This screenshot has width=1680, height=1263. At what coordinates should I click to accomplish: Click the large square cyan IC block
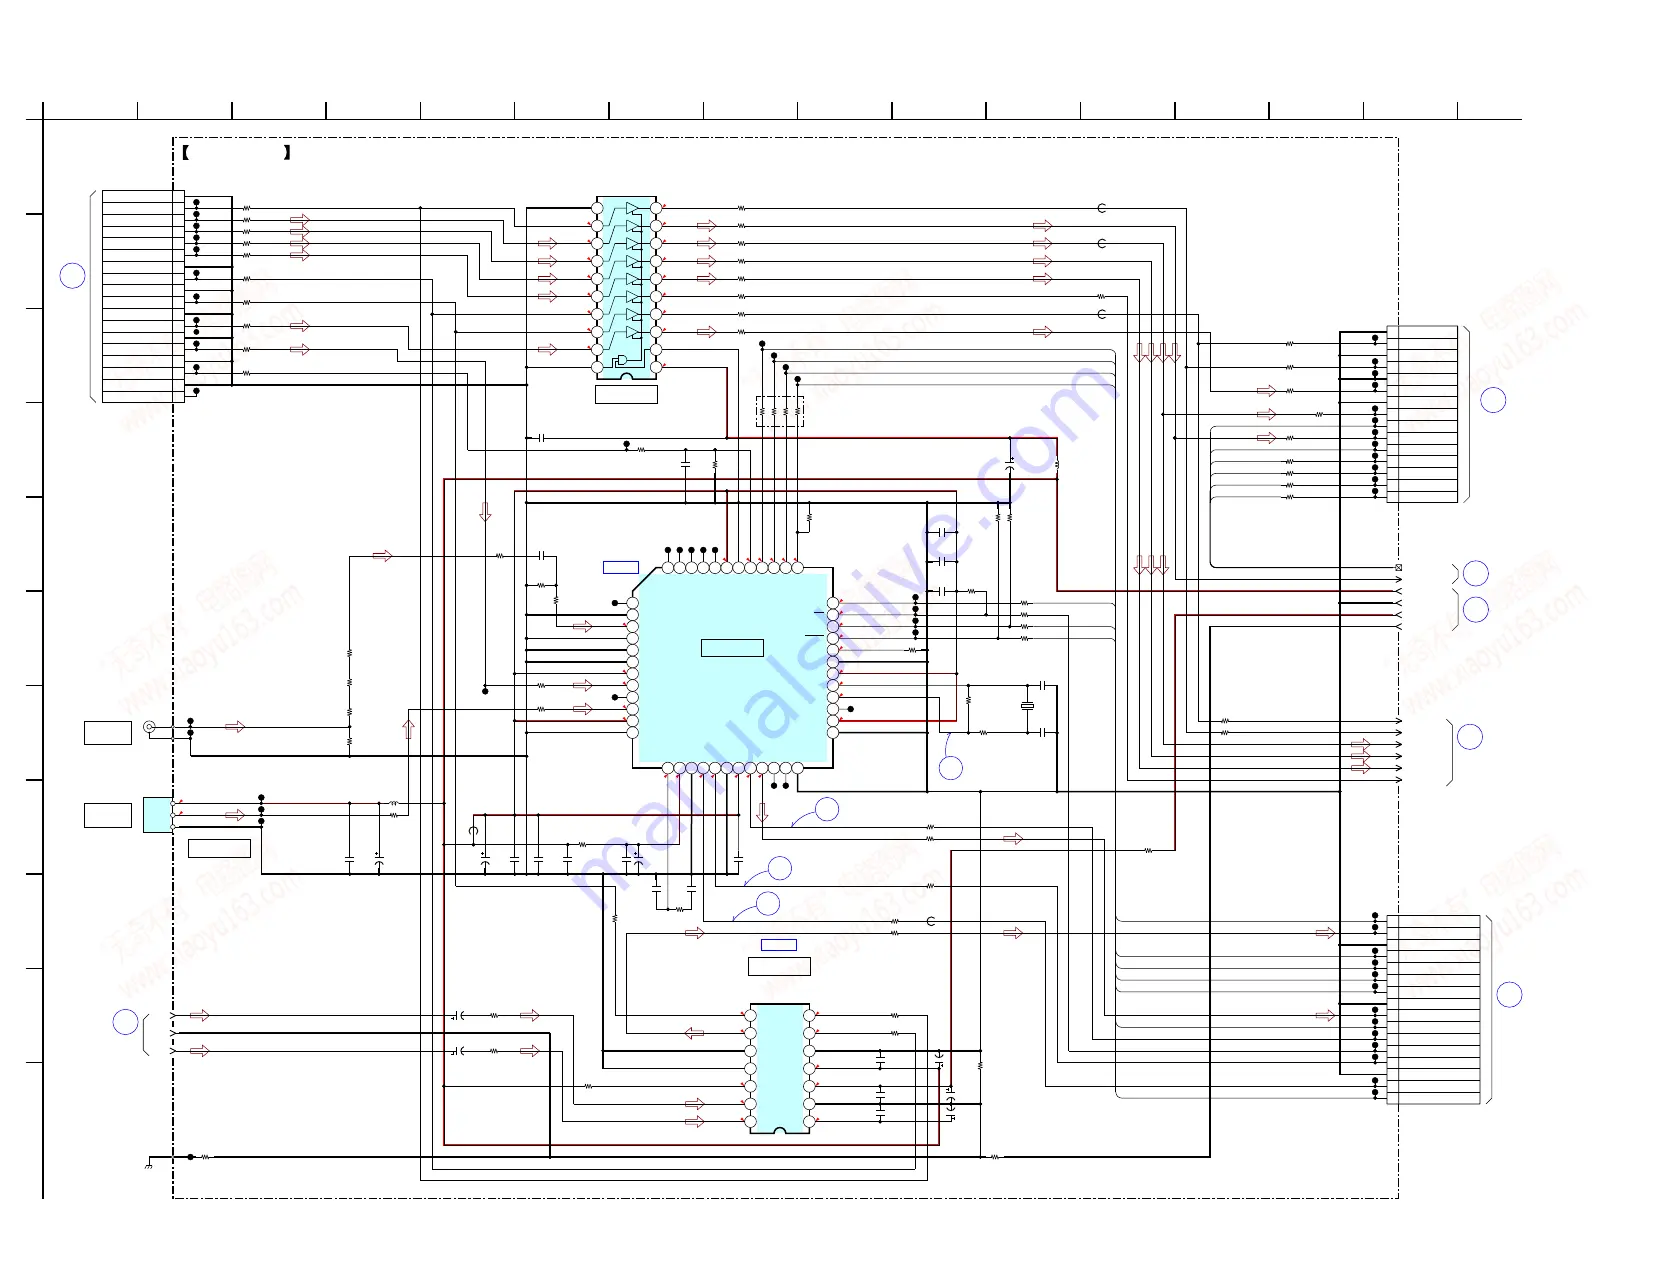733,668
